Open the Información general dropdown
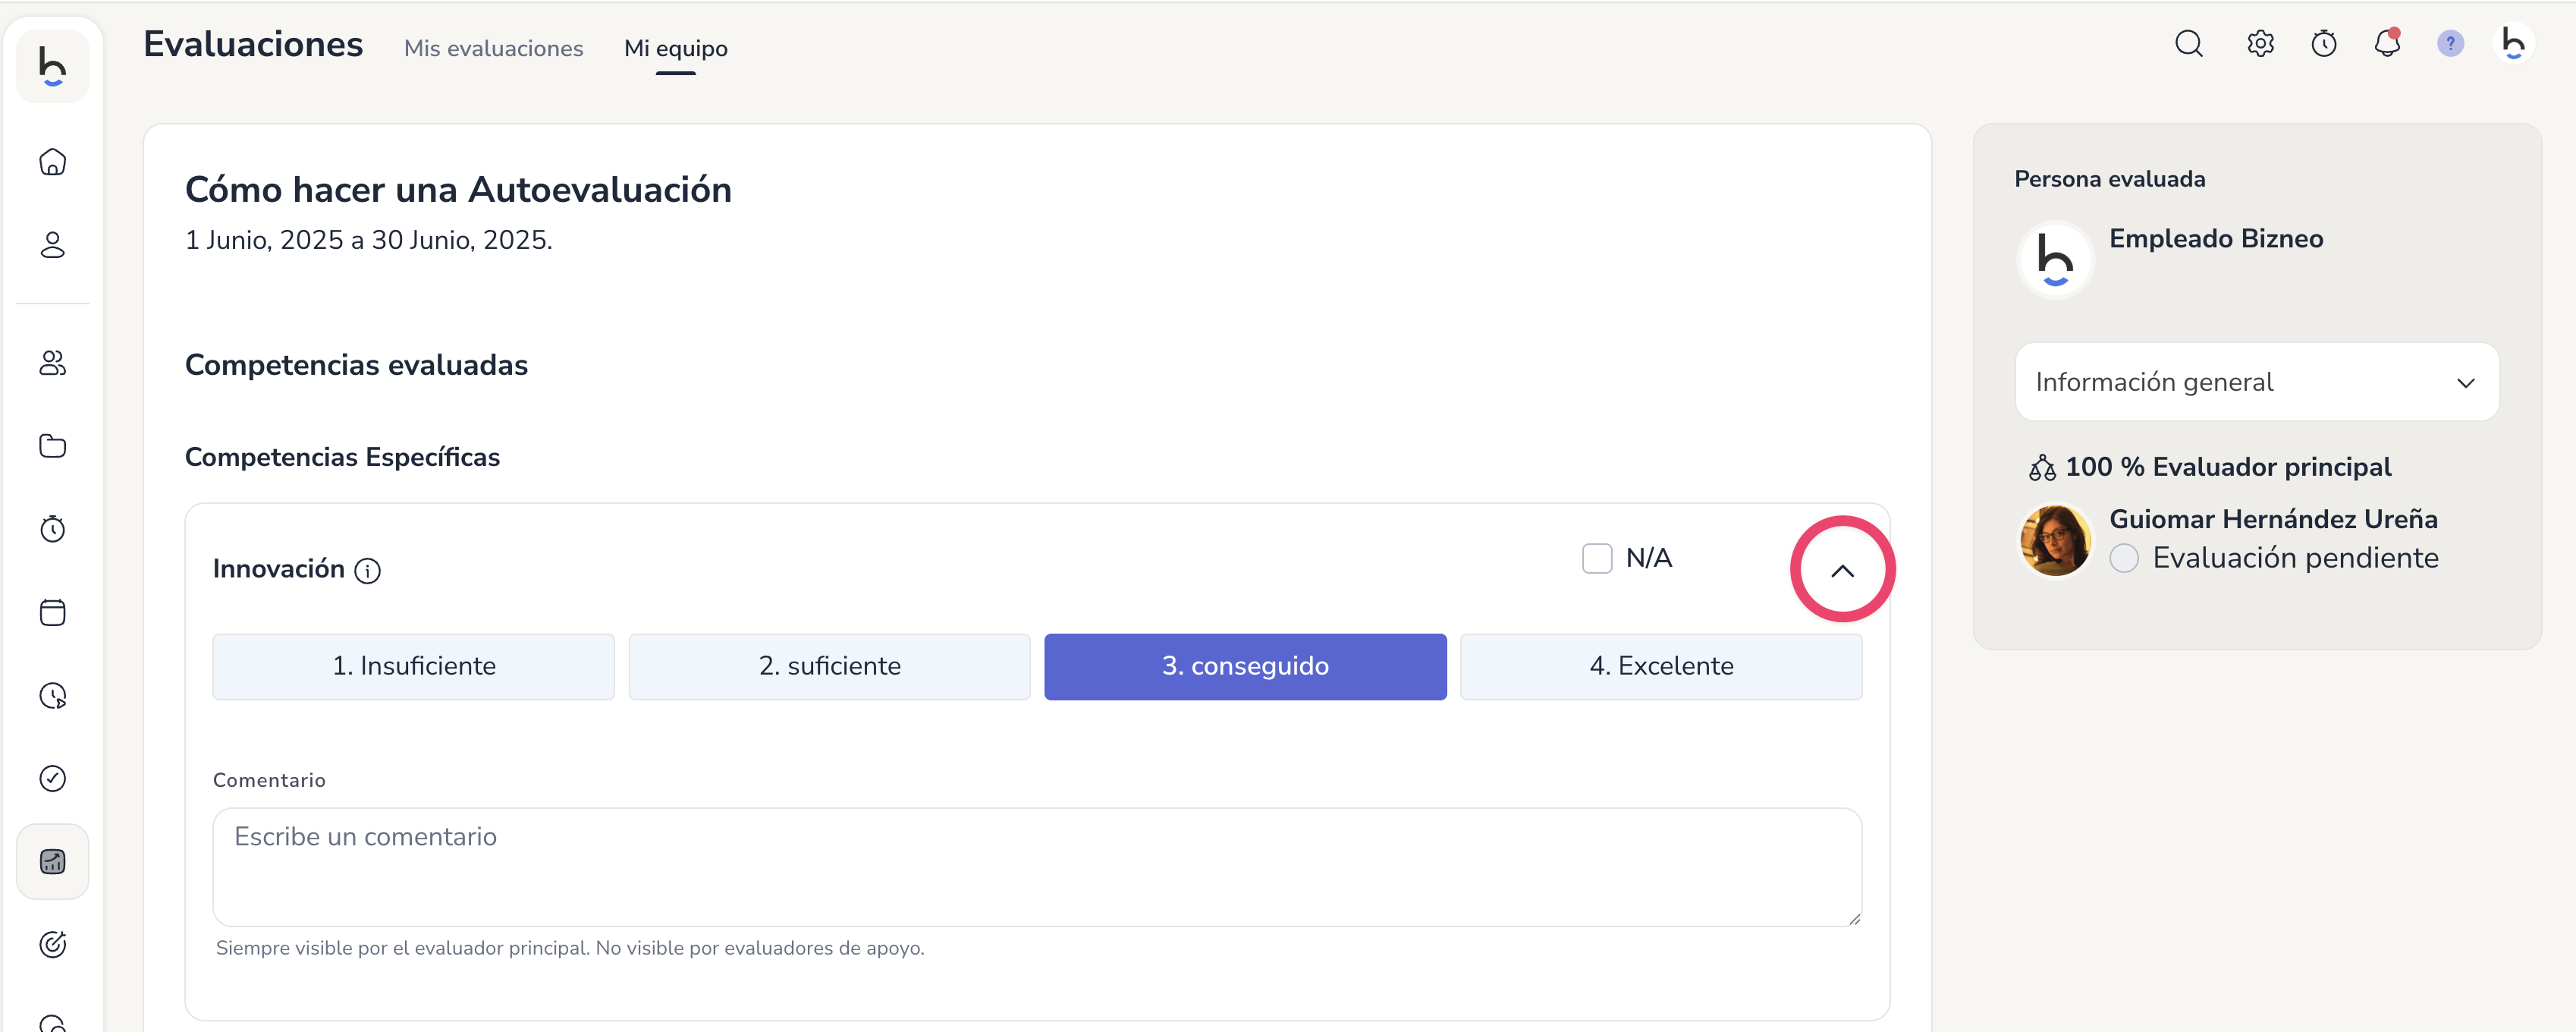2576x1032 pixels. click(x=2257, y=382)
